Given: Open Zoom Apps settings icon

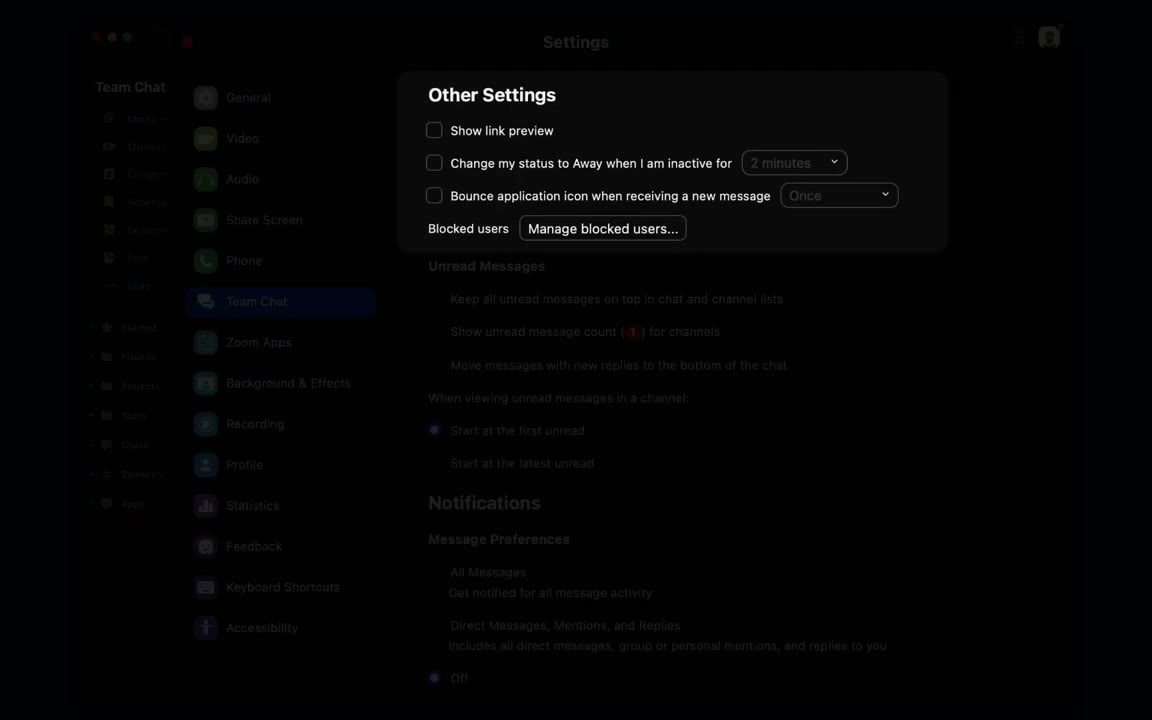Looking at the screenshot, I should click(x=206, y=342).
